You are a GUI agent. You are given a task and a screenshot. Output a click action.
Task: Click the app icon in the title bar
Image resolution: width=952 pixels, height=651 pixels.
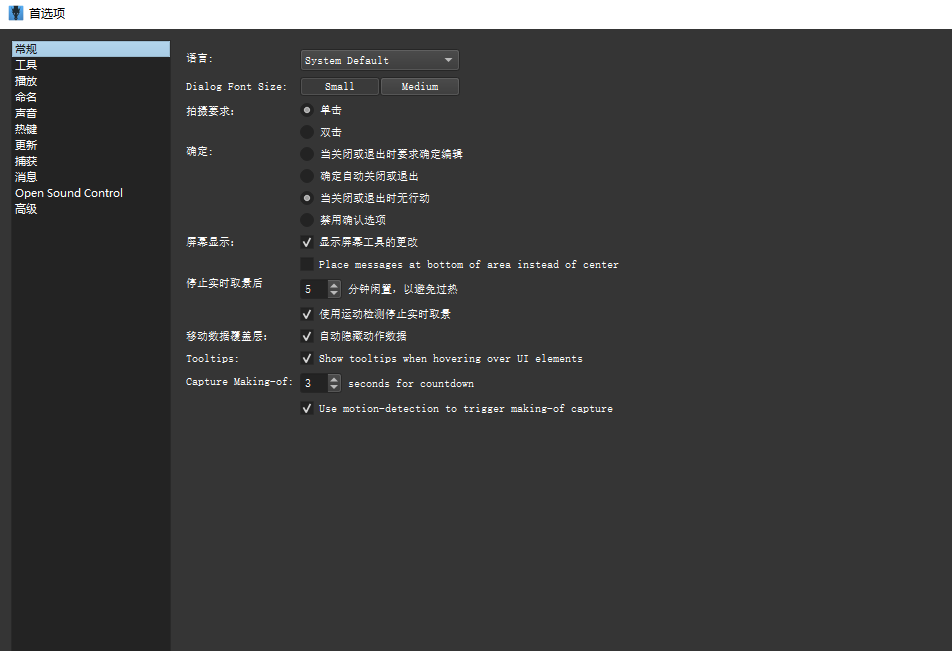16,14
